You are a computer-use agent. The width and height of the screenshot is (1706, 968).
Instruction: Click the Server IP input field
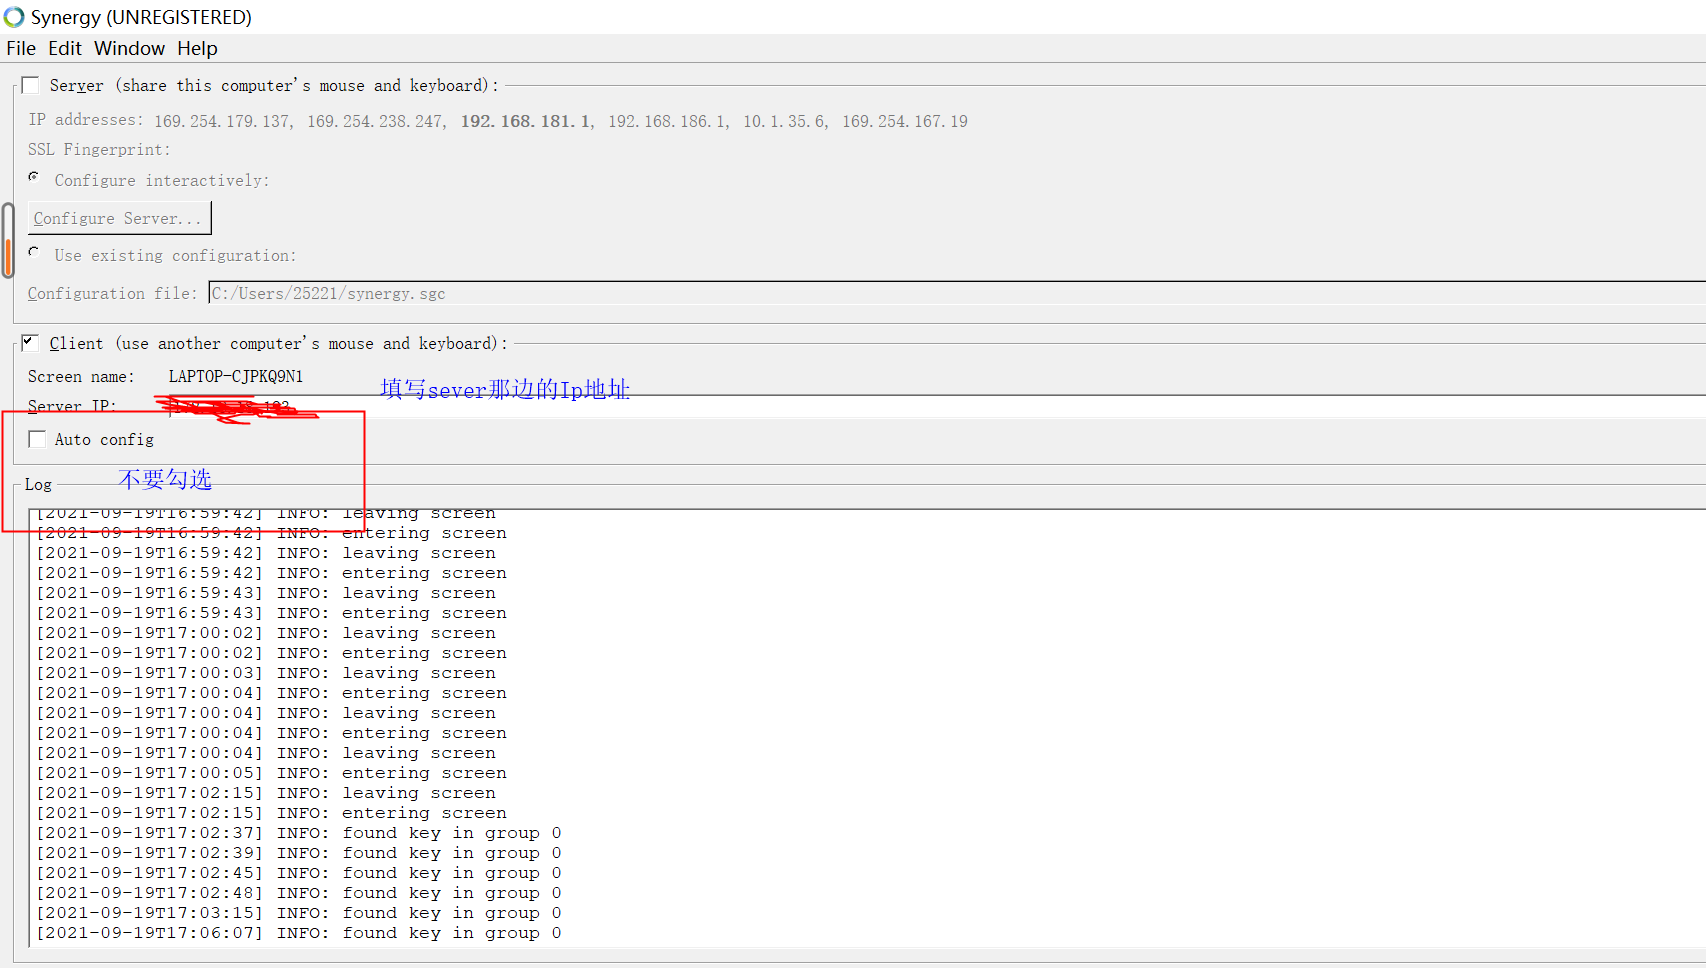coord(935,406)
